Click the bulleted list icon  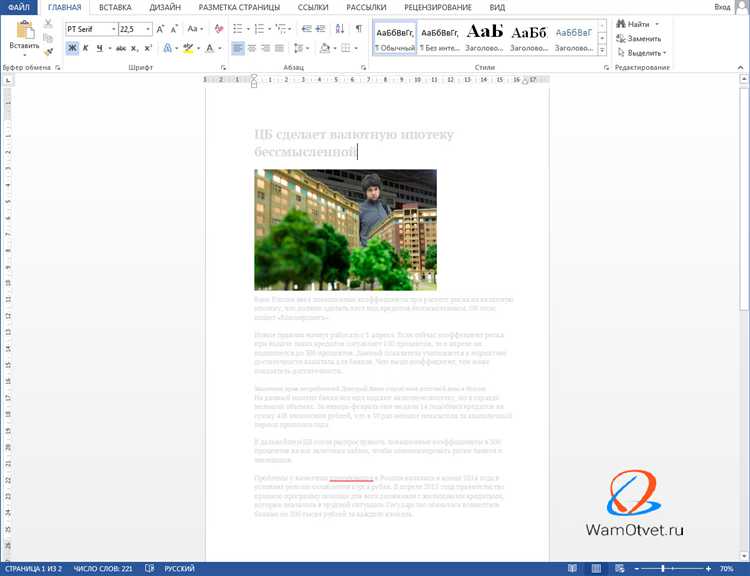[237, 29]
